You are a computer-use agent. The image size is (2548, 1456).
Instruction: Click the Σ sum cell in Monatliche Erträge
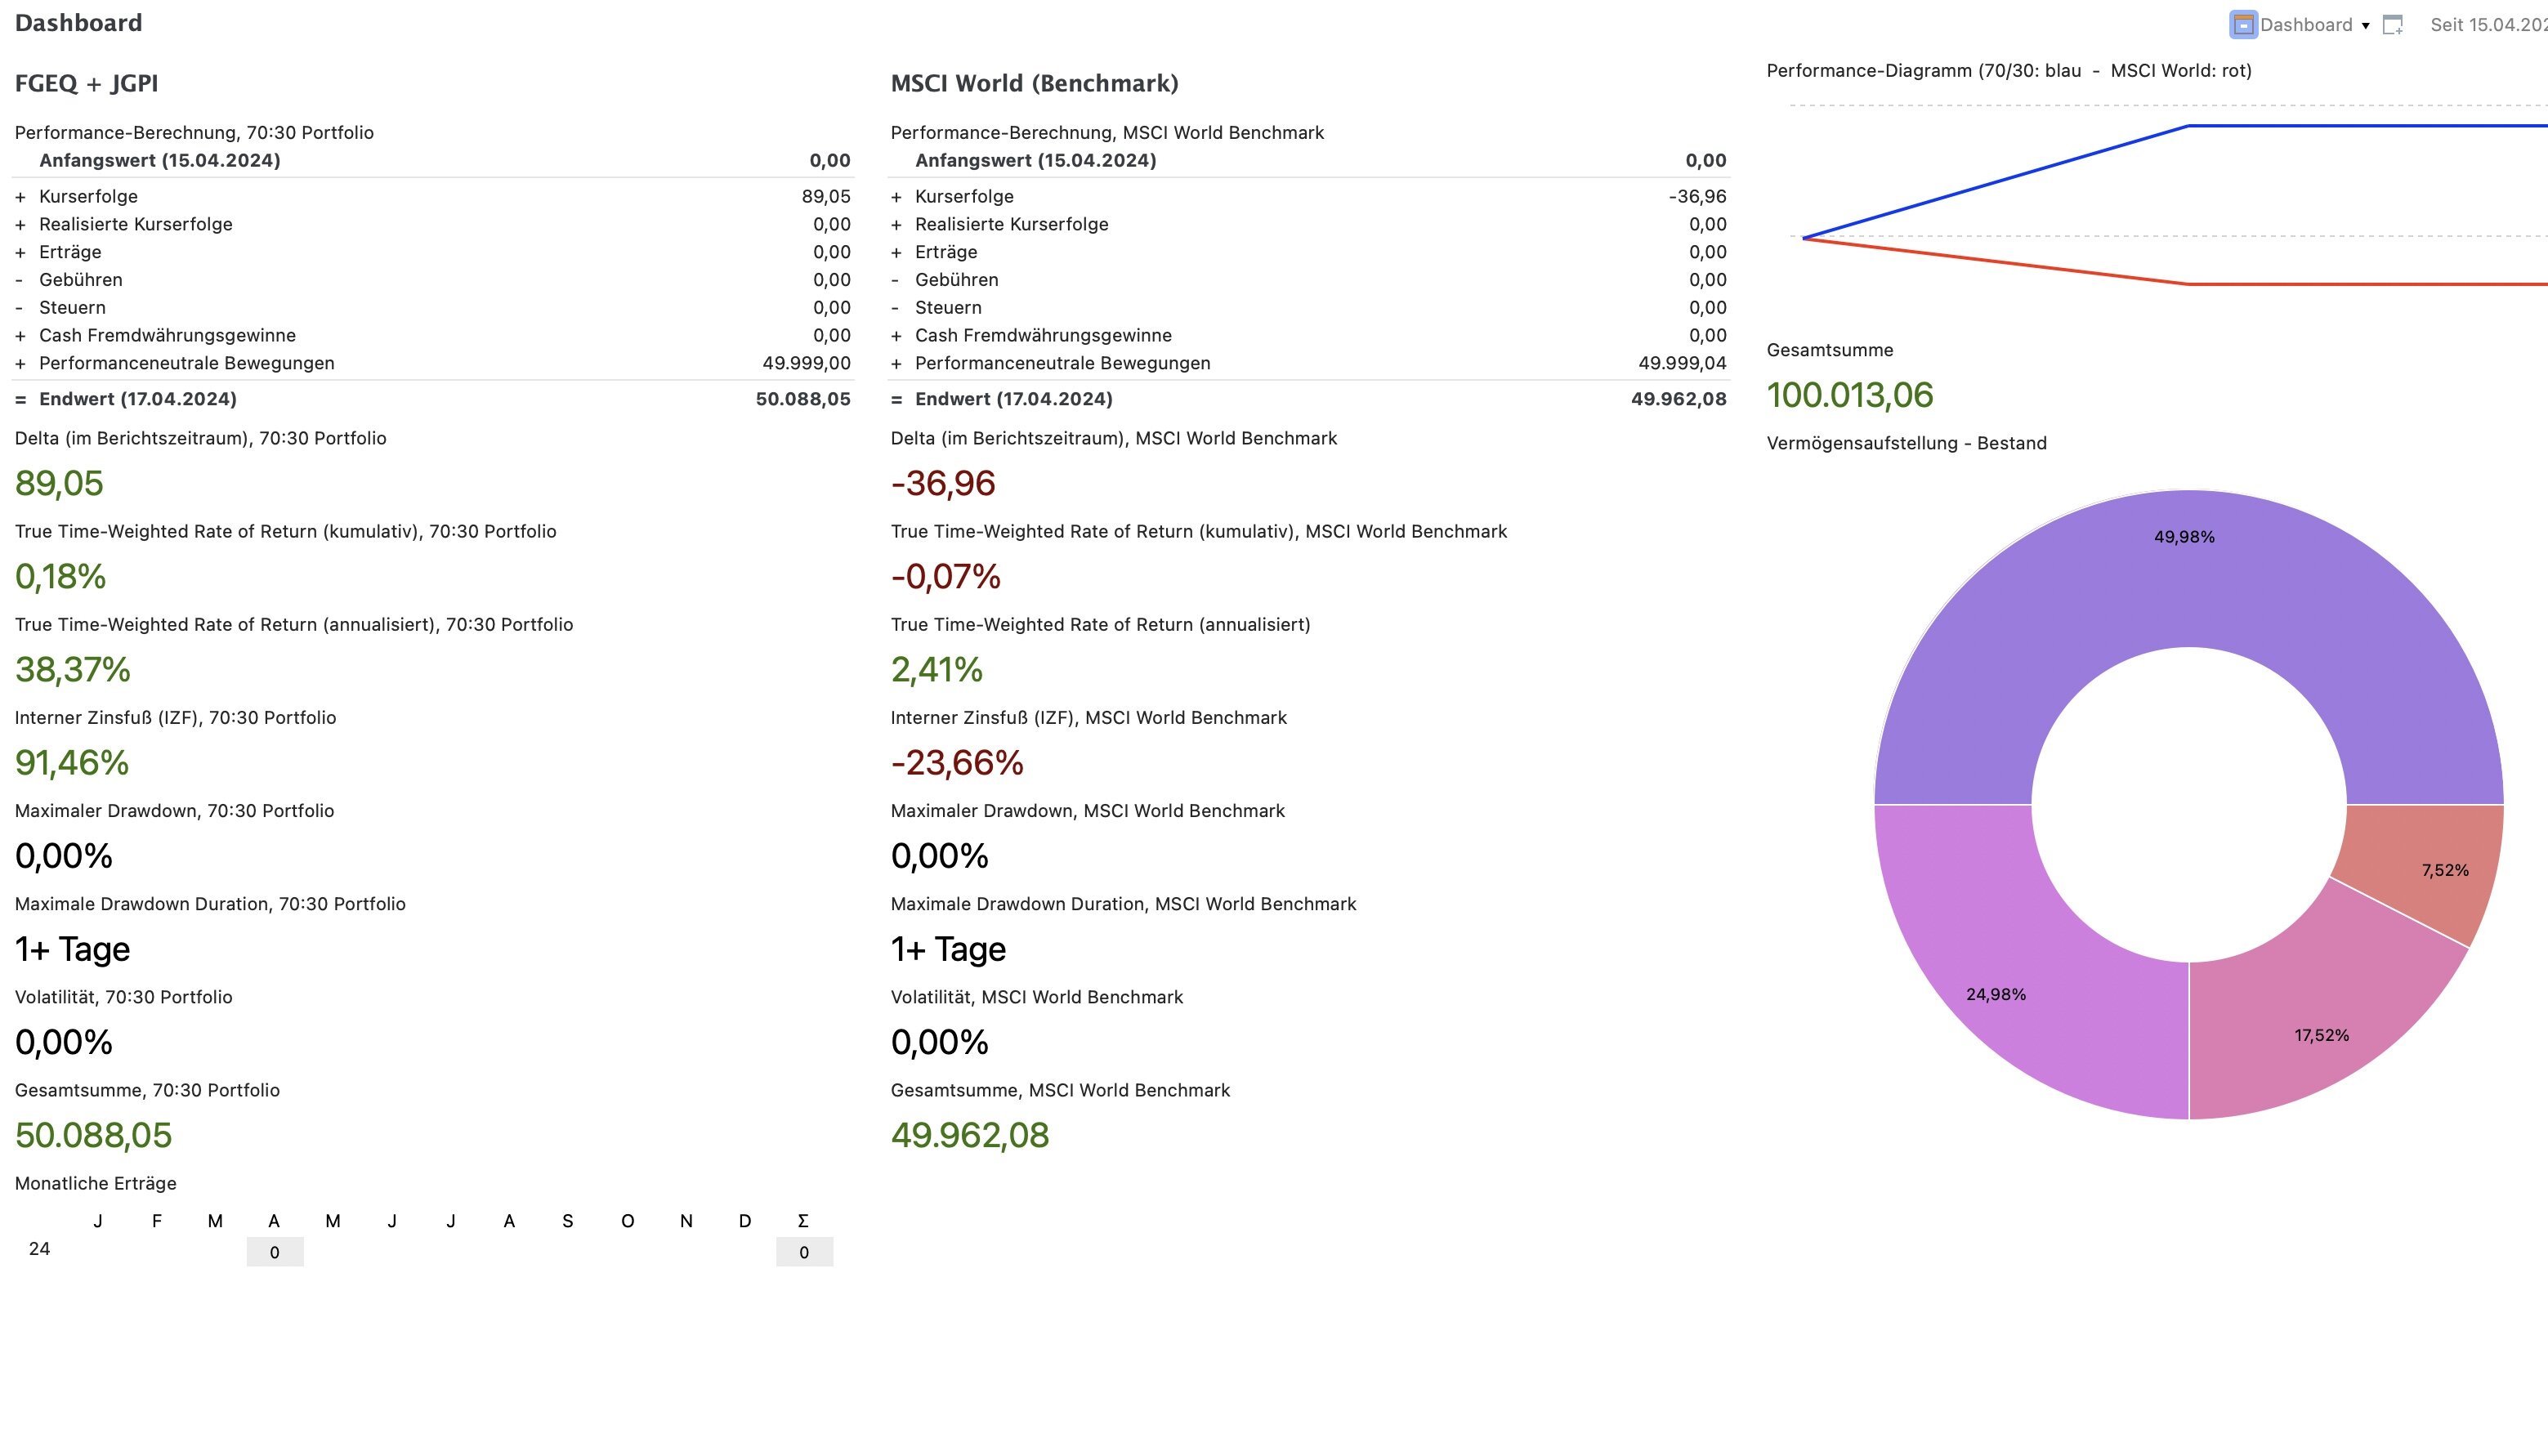point(804,1252)
